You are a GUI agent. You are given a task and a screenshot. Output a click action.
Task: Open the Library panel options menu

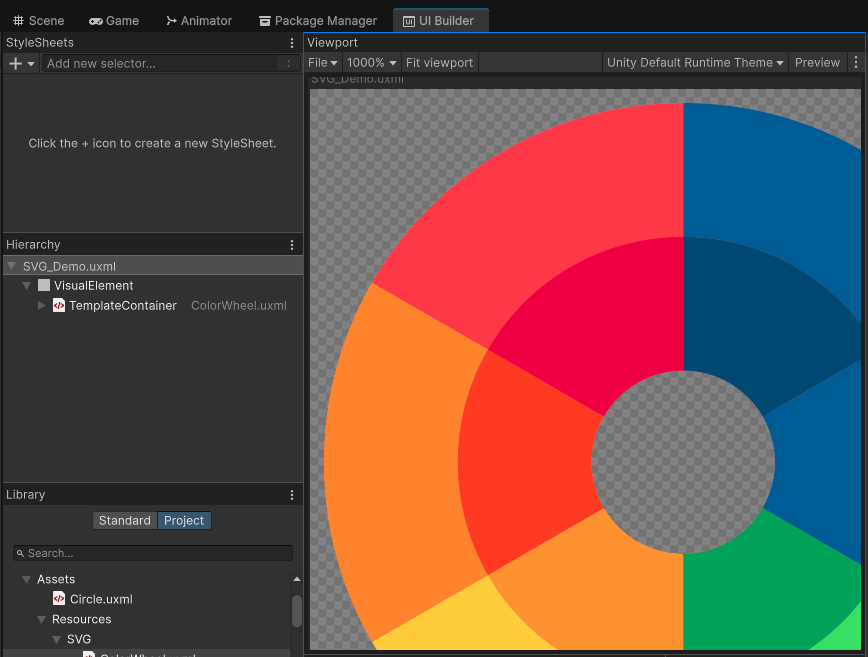[x=292, y=495]
